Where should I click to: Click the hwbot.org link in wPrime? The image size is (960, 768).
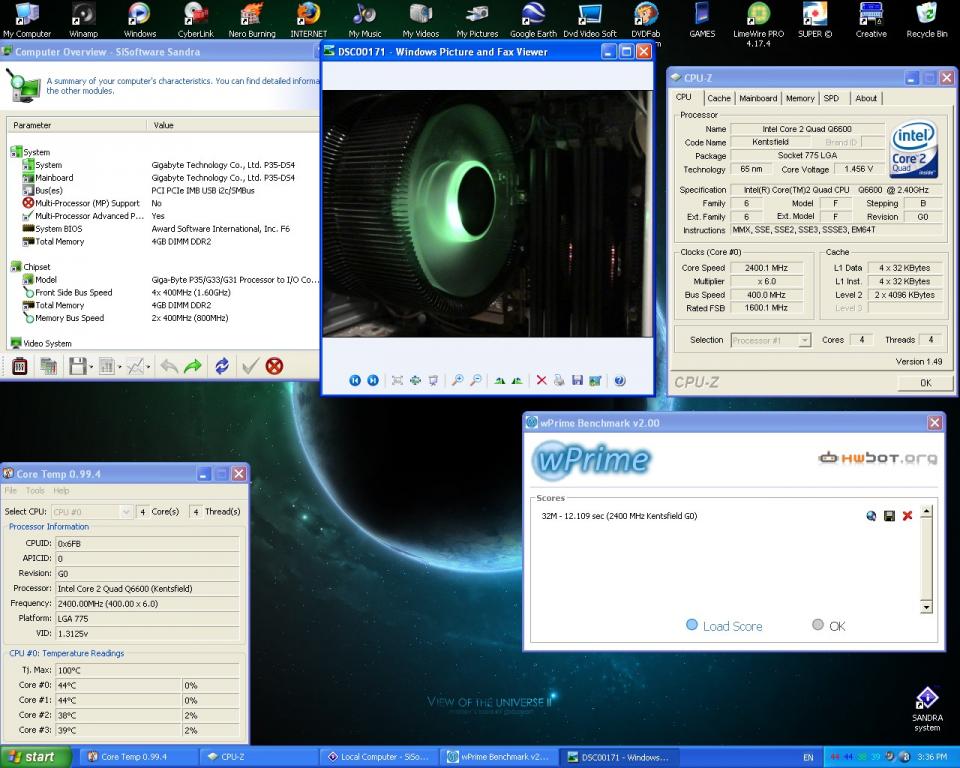pos(877,457)
